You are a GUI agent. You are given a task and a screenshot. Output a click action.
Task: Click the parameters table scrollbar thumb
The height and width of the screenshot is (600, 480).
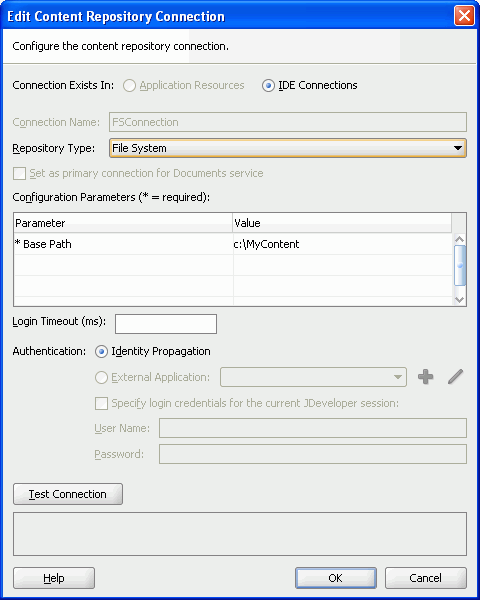(x=460, y=265)
